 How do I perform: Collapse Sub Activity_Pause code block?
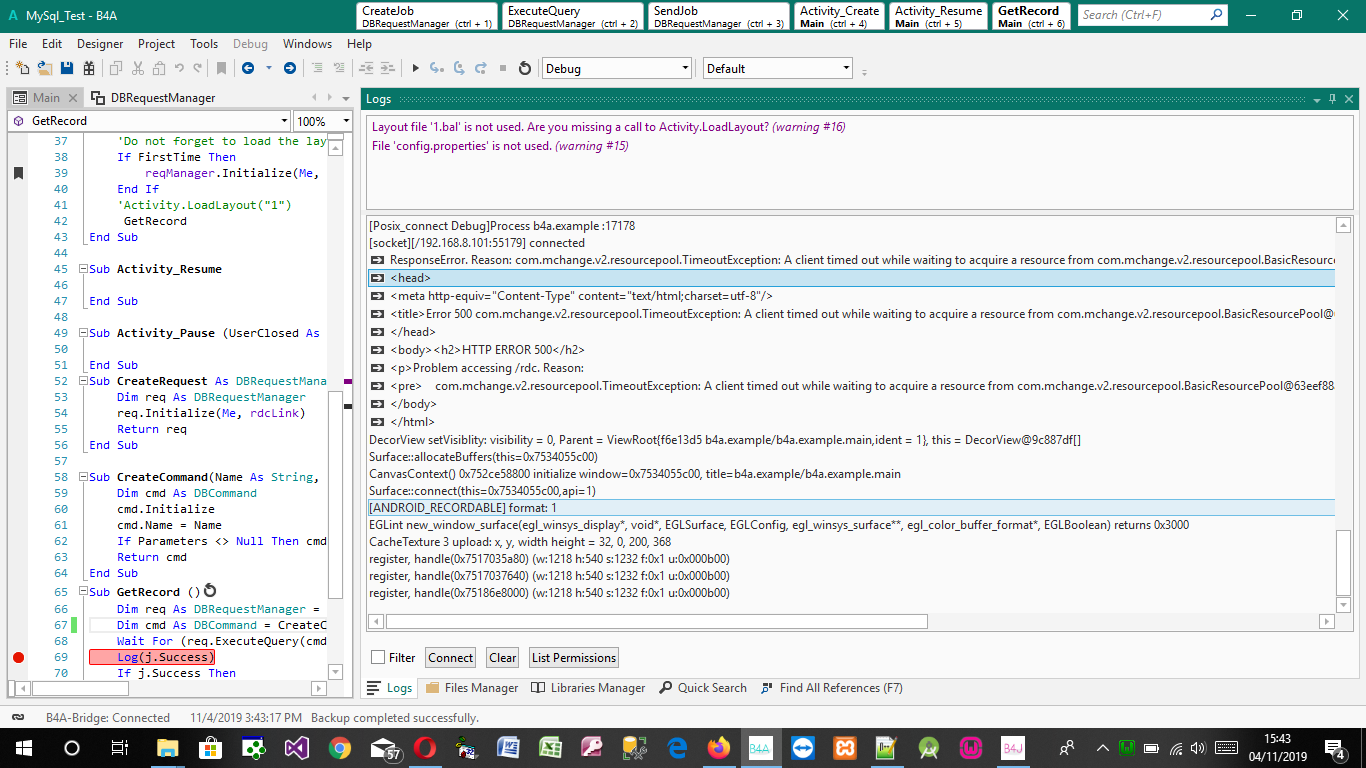point(82,333)
